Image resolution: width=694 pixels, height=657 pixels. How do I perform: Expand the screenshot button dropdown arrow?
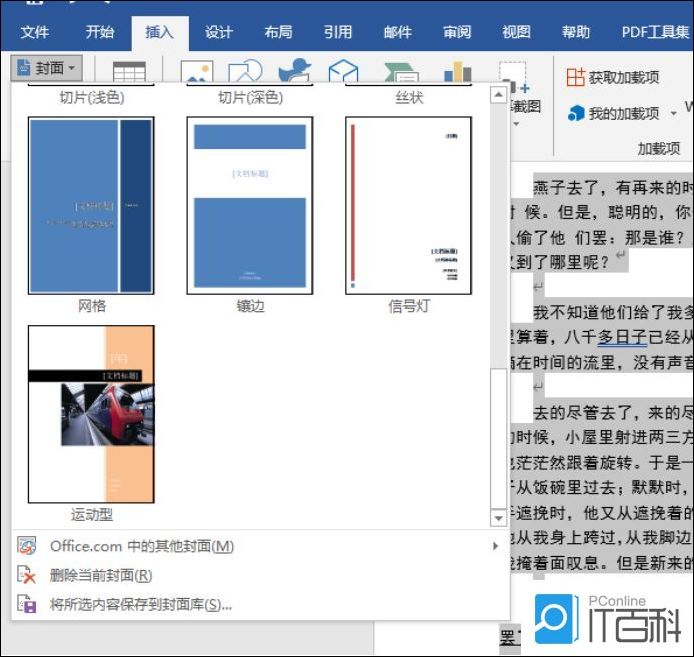[x=516, y=124]
